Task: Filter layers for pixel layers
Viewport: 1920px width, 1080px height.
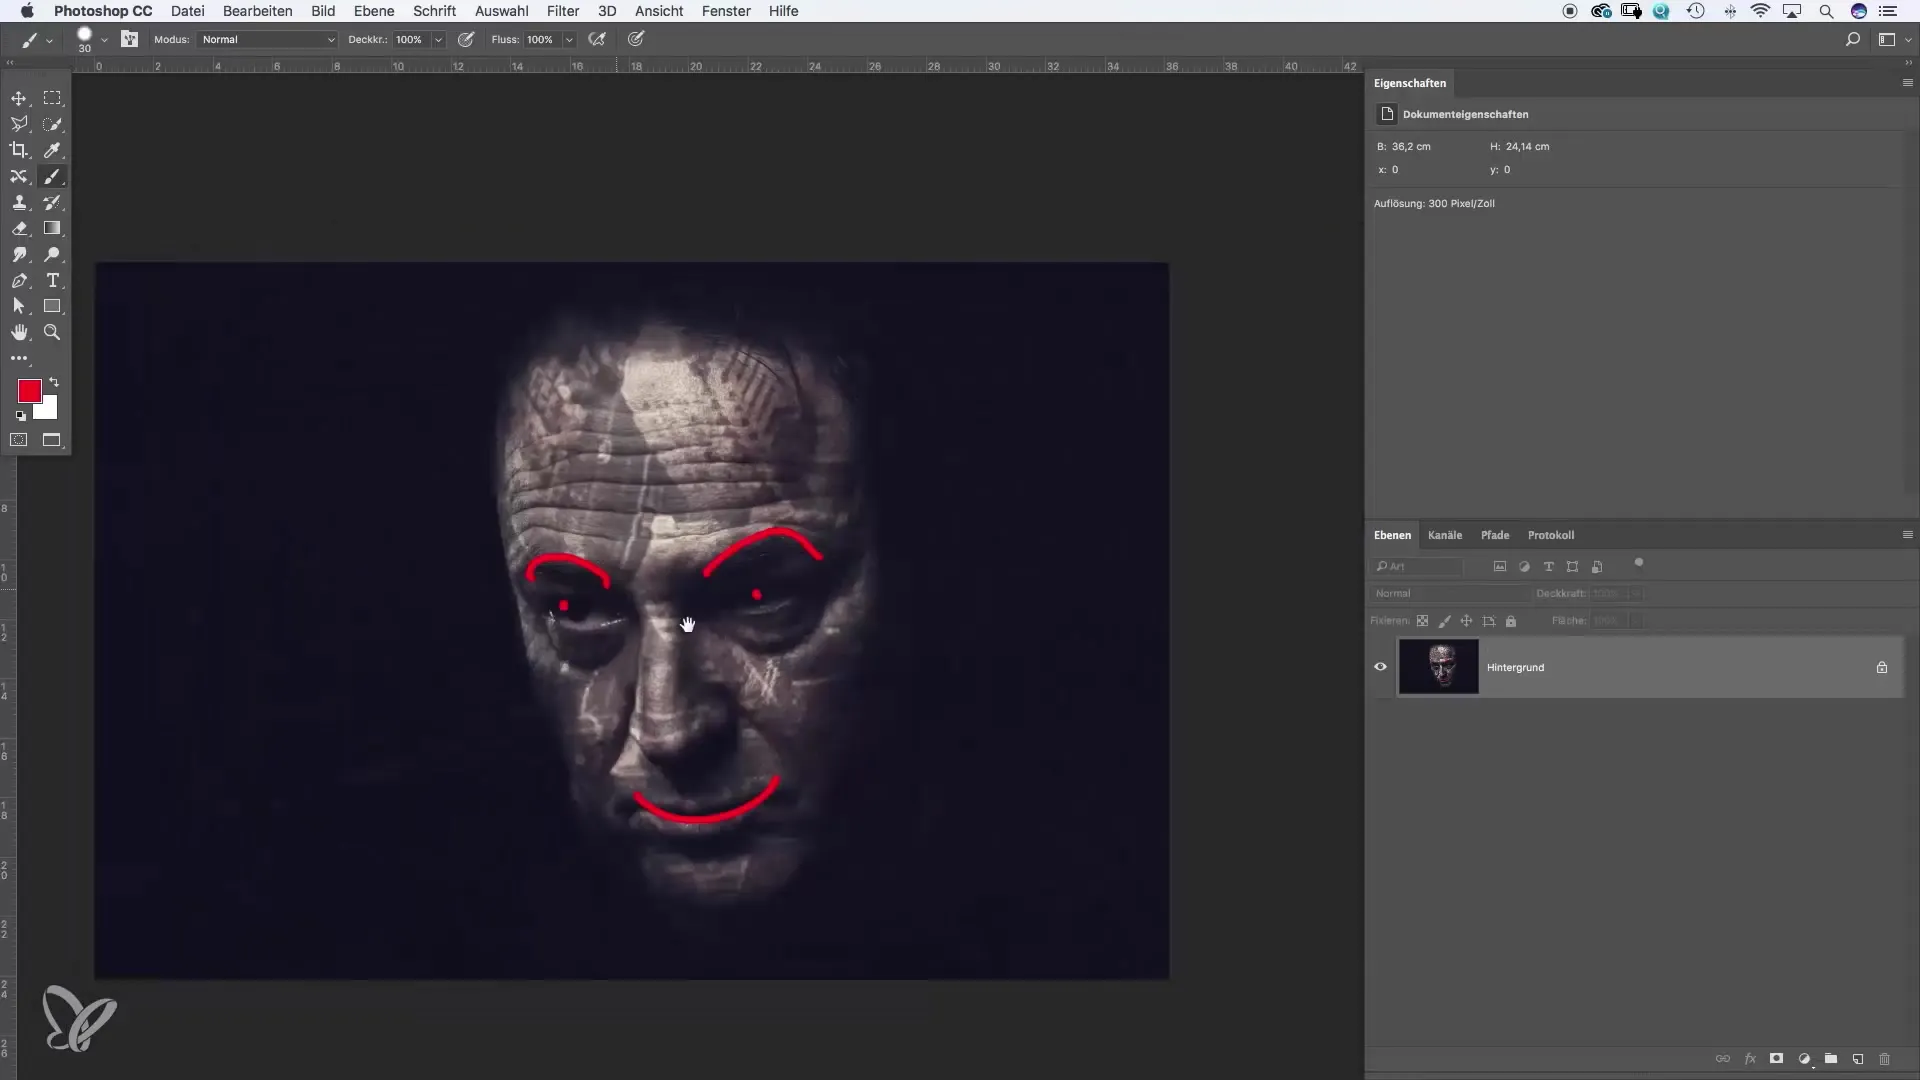Action: click(1500, 566)
